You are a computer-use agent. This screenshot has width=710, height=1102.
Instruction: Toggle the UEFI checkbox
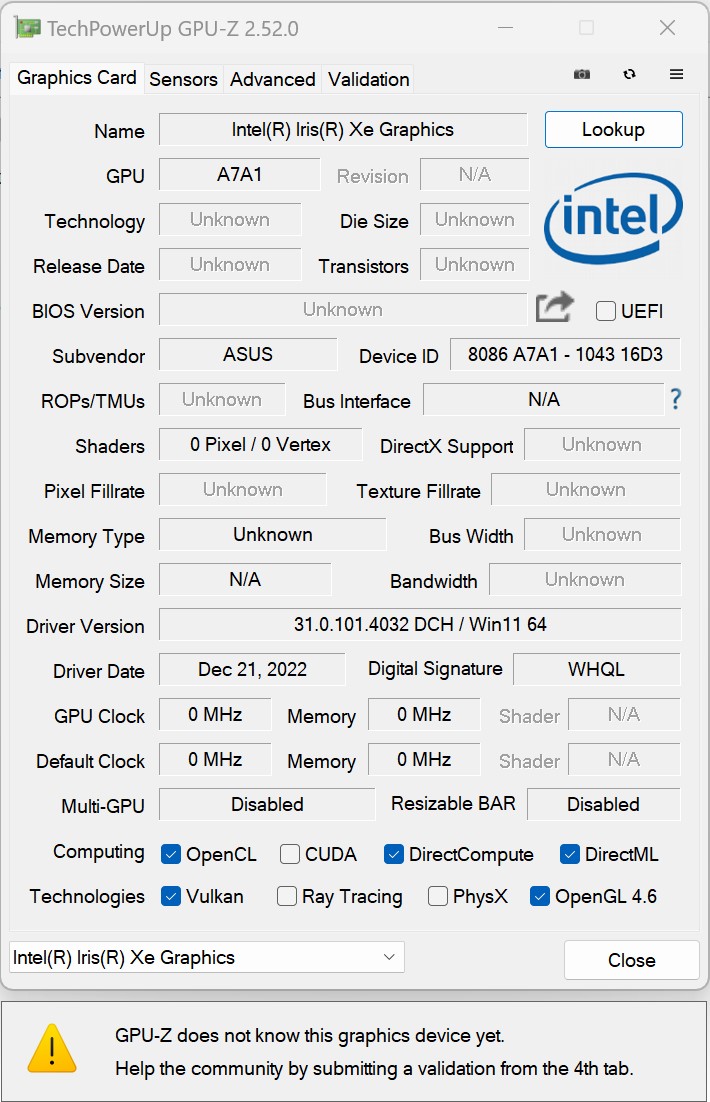tap(605, 311)
